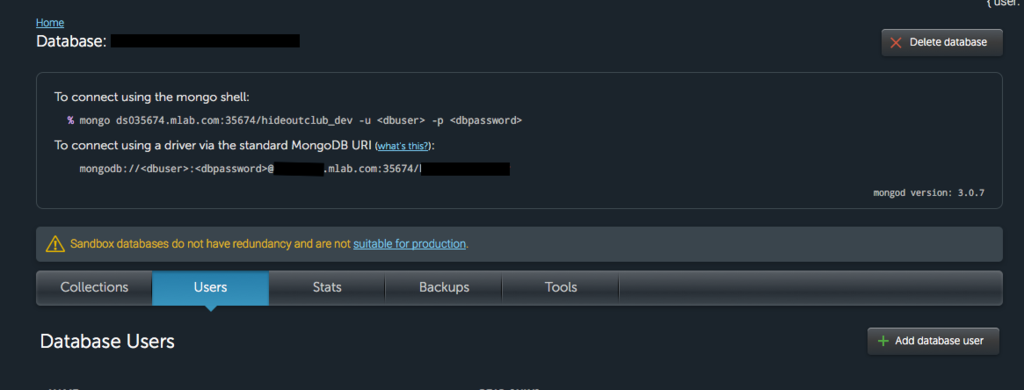Open the Home breadcrumb link

(50, 23)
